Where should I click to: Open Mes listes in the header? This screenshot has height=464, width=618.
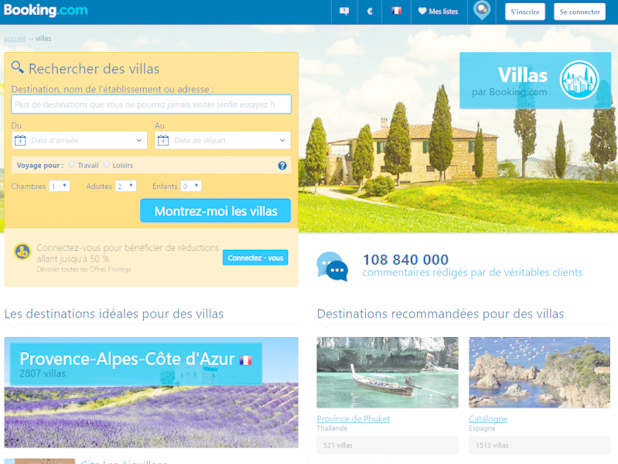437,12
